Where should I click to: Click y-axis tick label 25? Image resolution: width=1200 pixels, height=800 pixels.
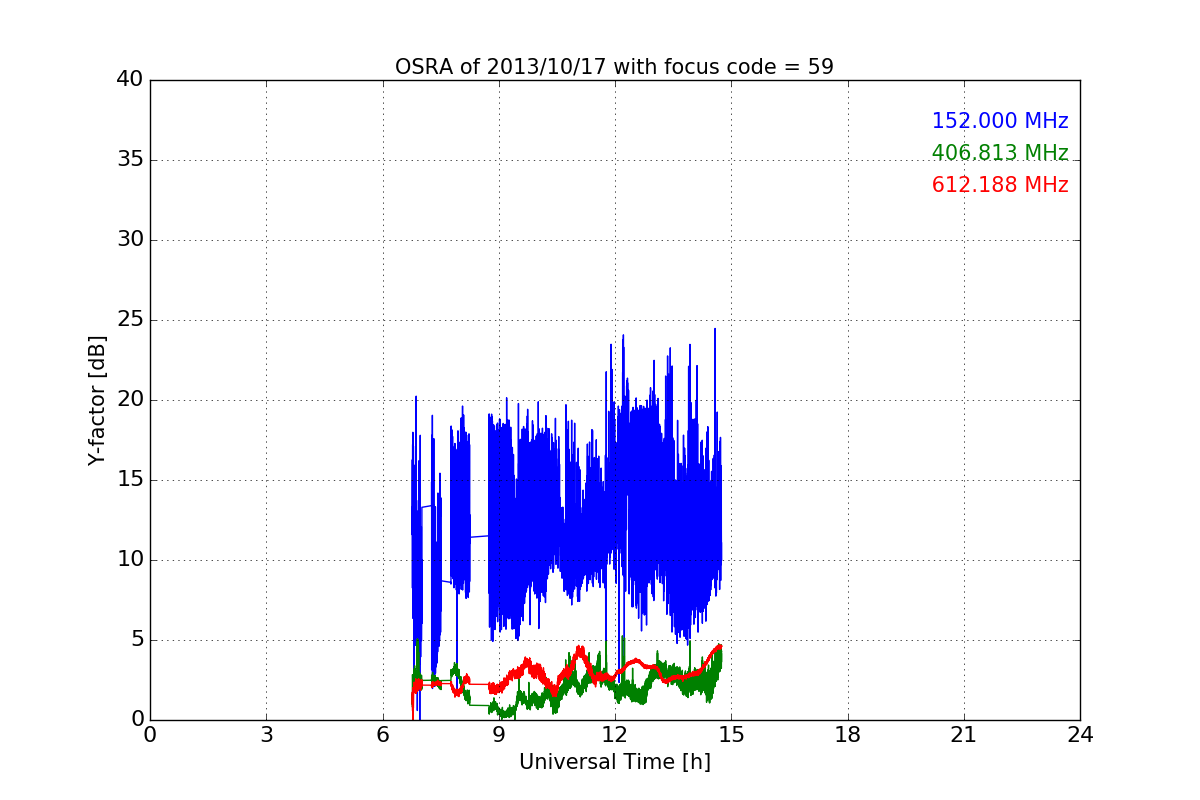129,320
